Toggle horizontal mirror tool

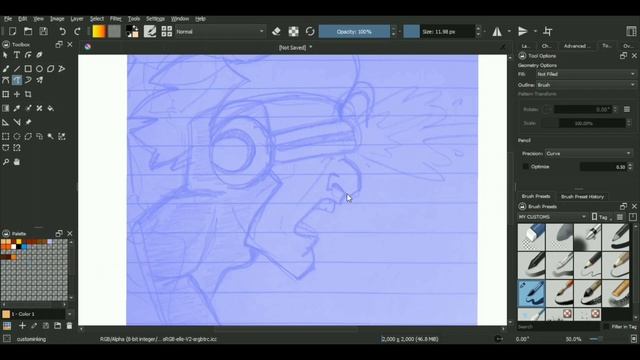497,31
